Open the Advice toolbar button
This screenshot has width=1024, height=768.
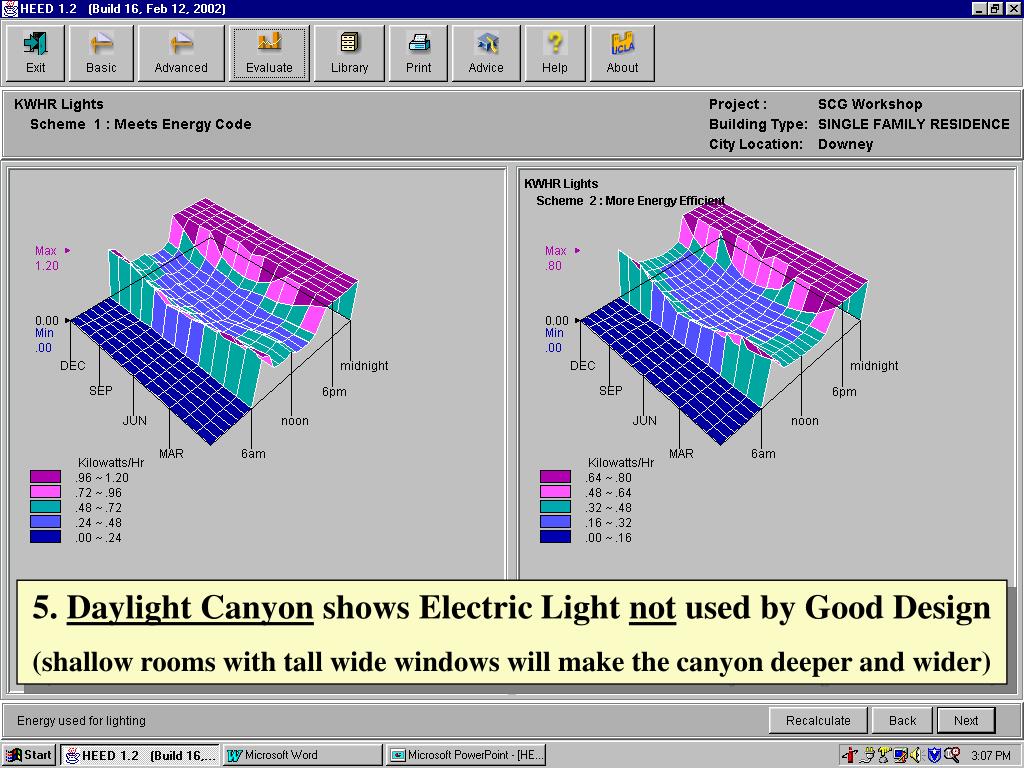[x=486, y=54]
